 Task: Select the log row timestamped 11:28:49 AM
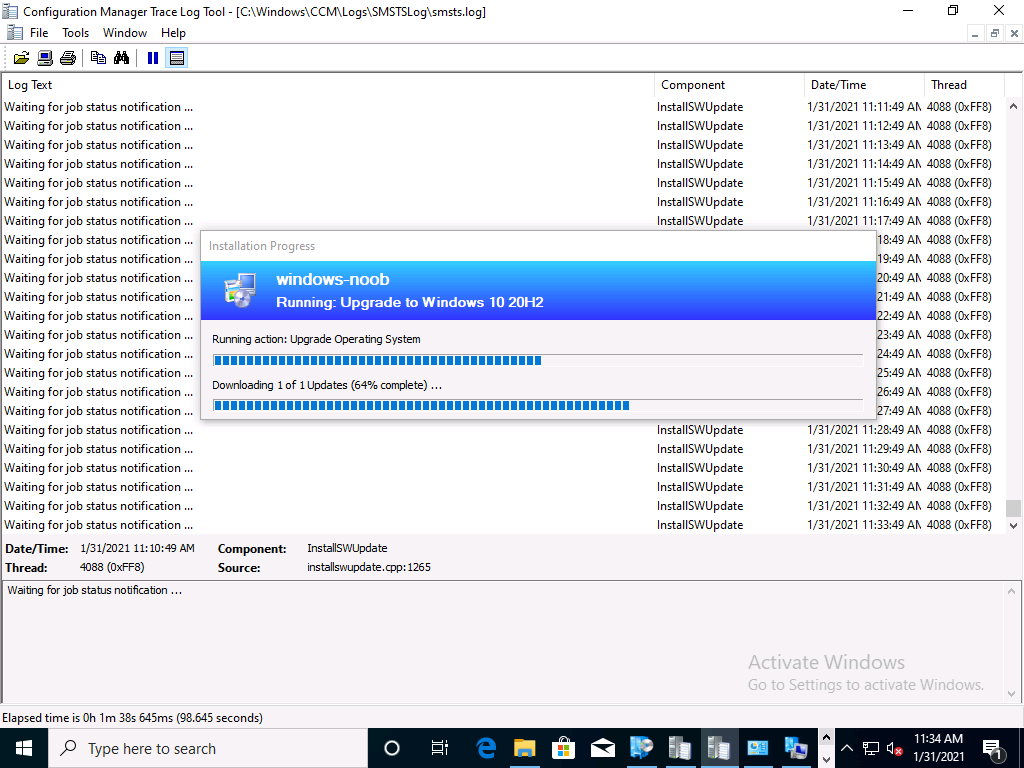pos(504,430)
